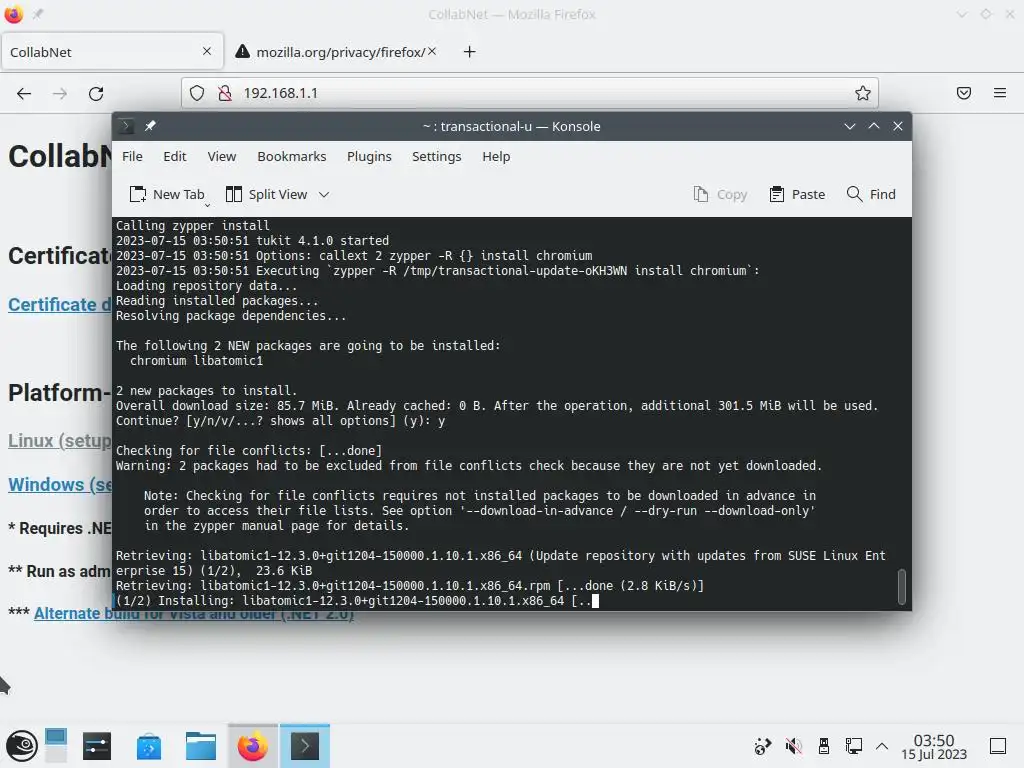The image size is (1024, 768).
Task: Open the tracking protection shield icon
Action: tap(197, 93)
